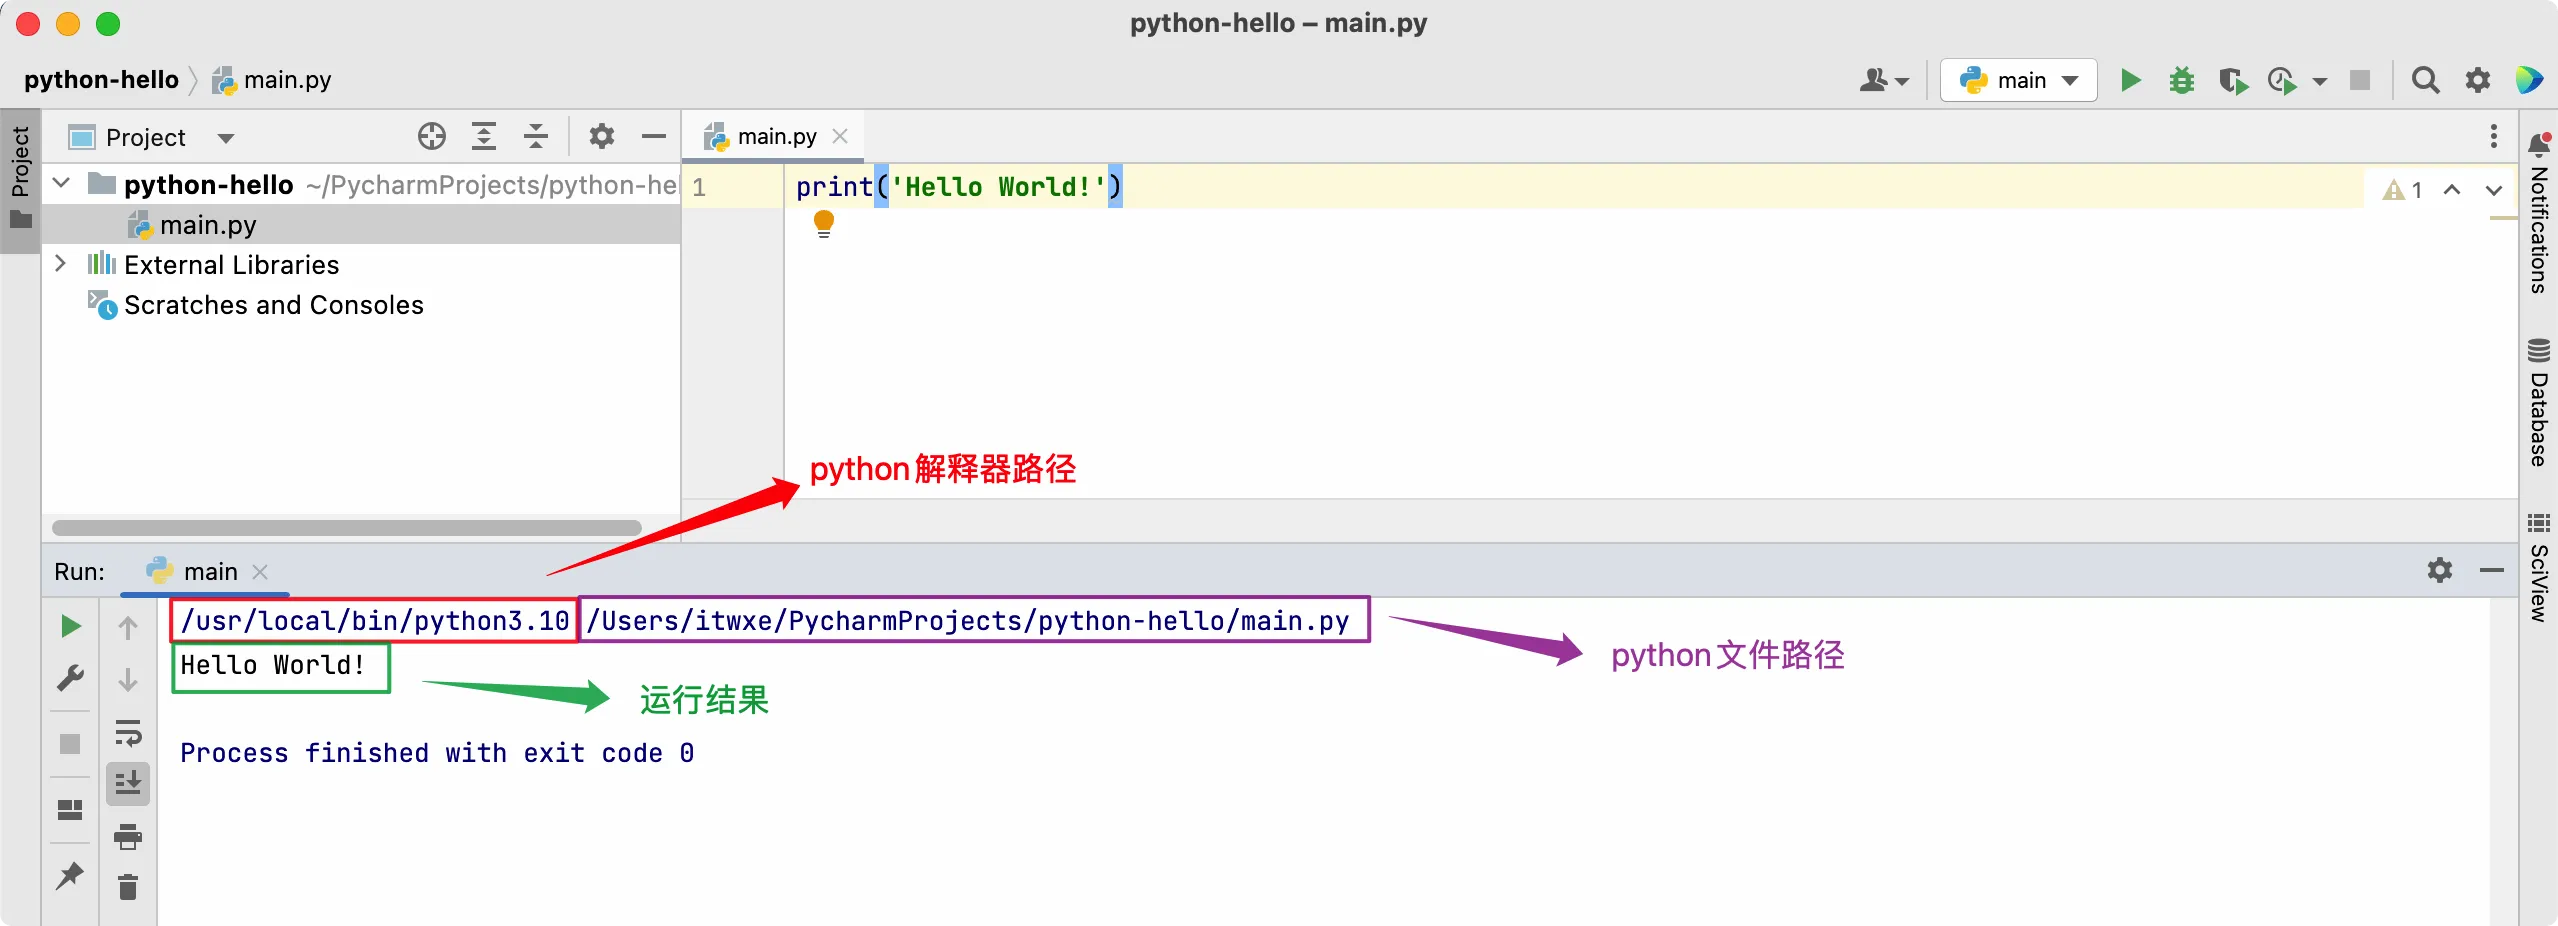Collapse all items in Project panel
The image size is (2558, 926).
[x=536, y=136]
